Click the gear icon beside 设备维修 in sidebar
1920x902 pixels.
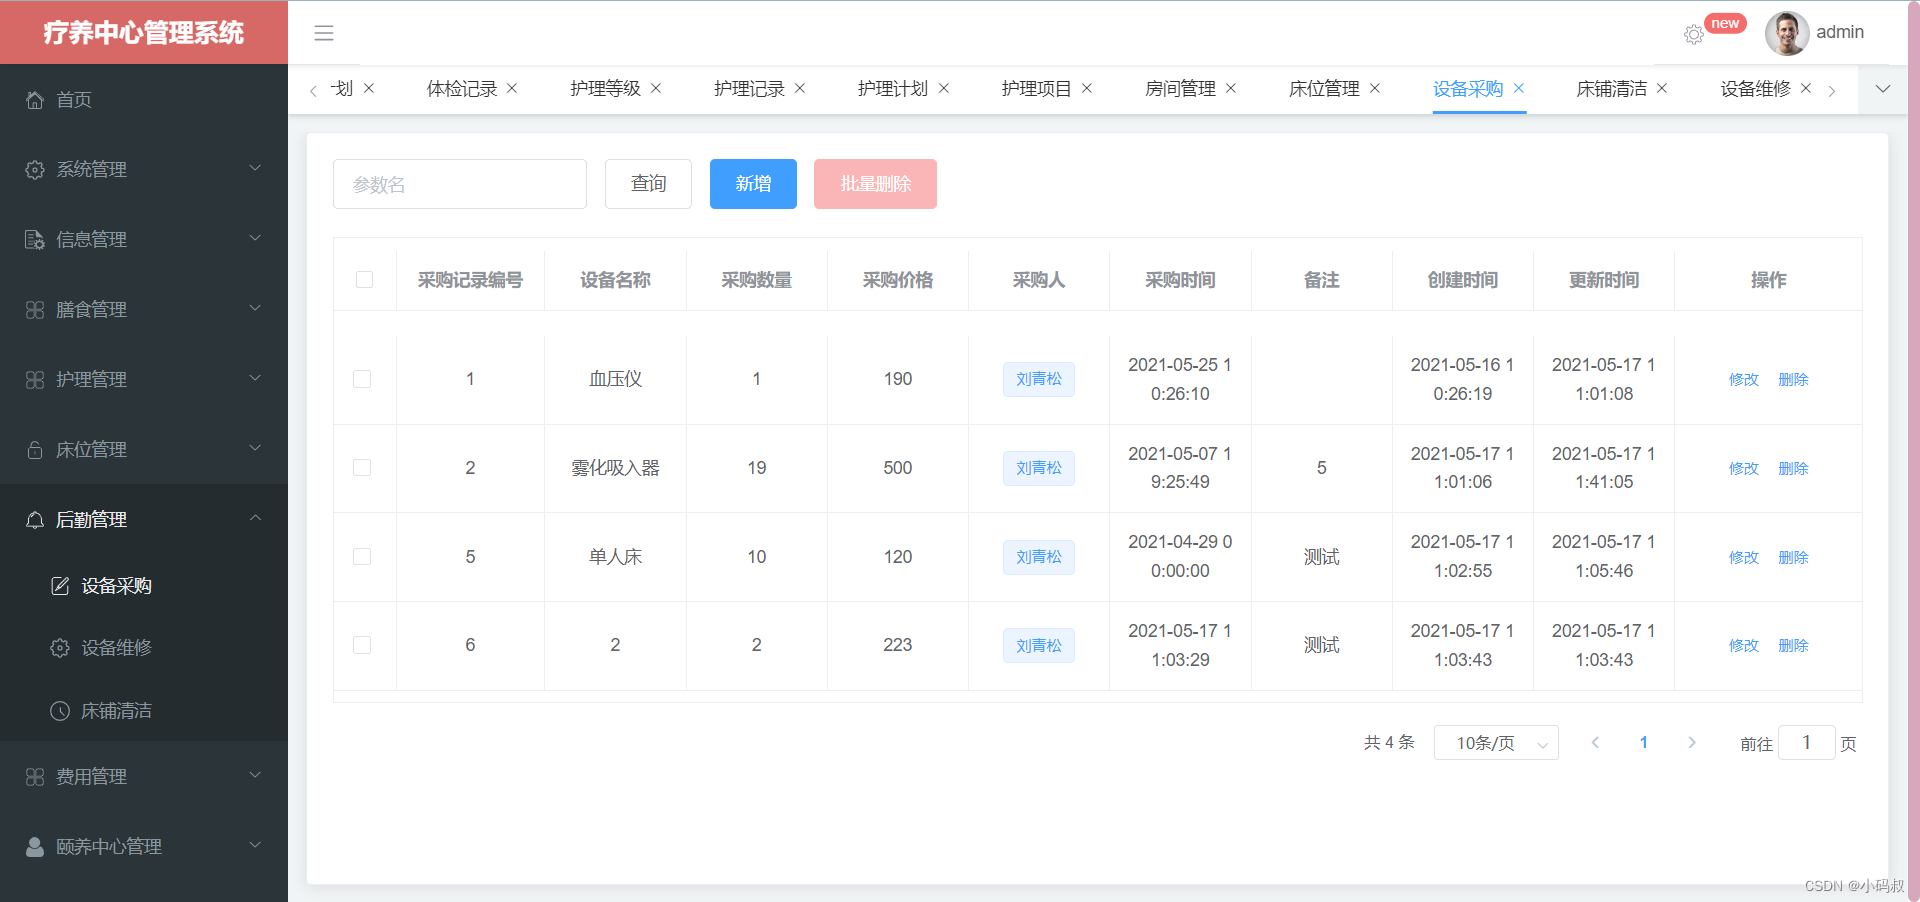(60, 648)
